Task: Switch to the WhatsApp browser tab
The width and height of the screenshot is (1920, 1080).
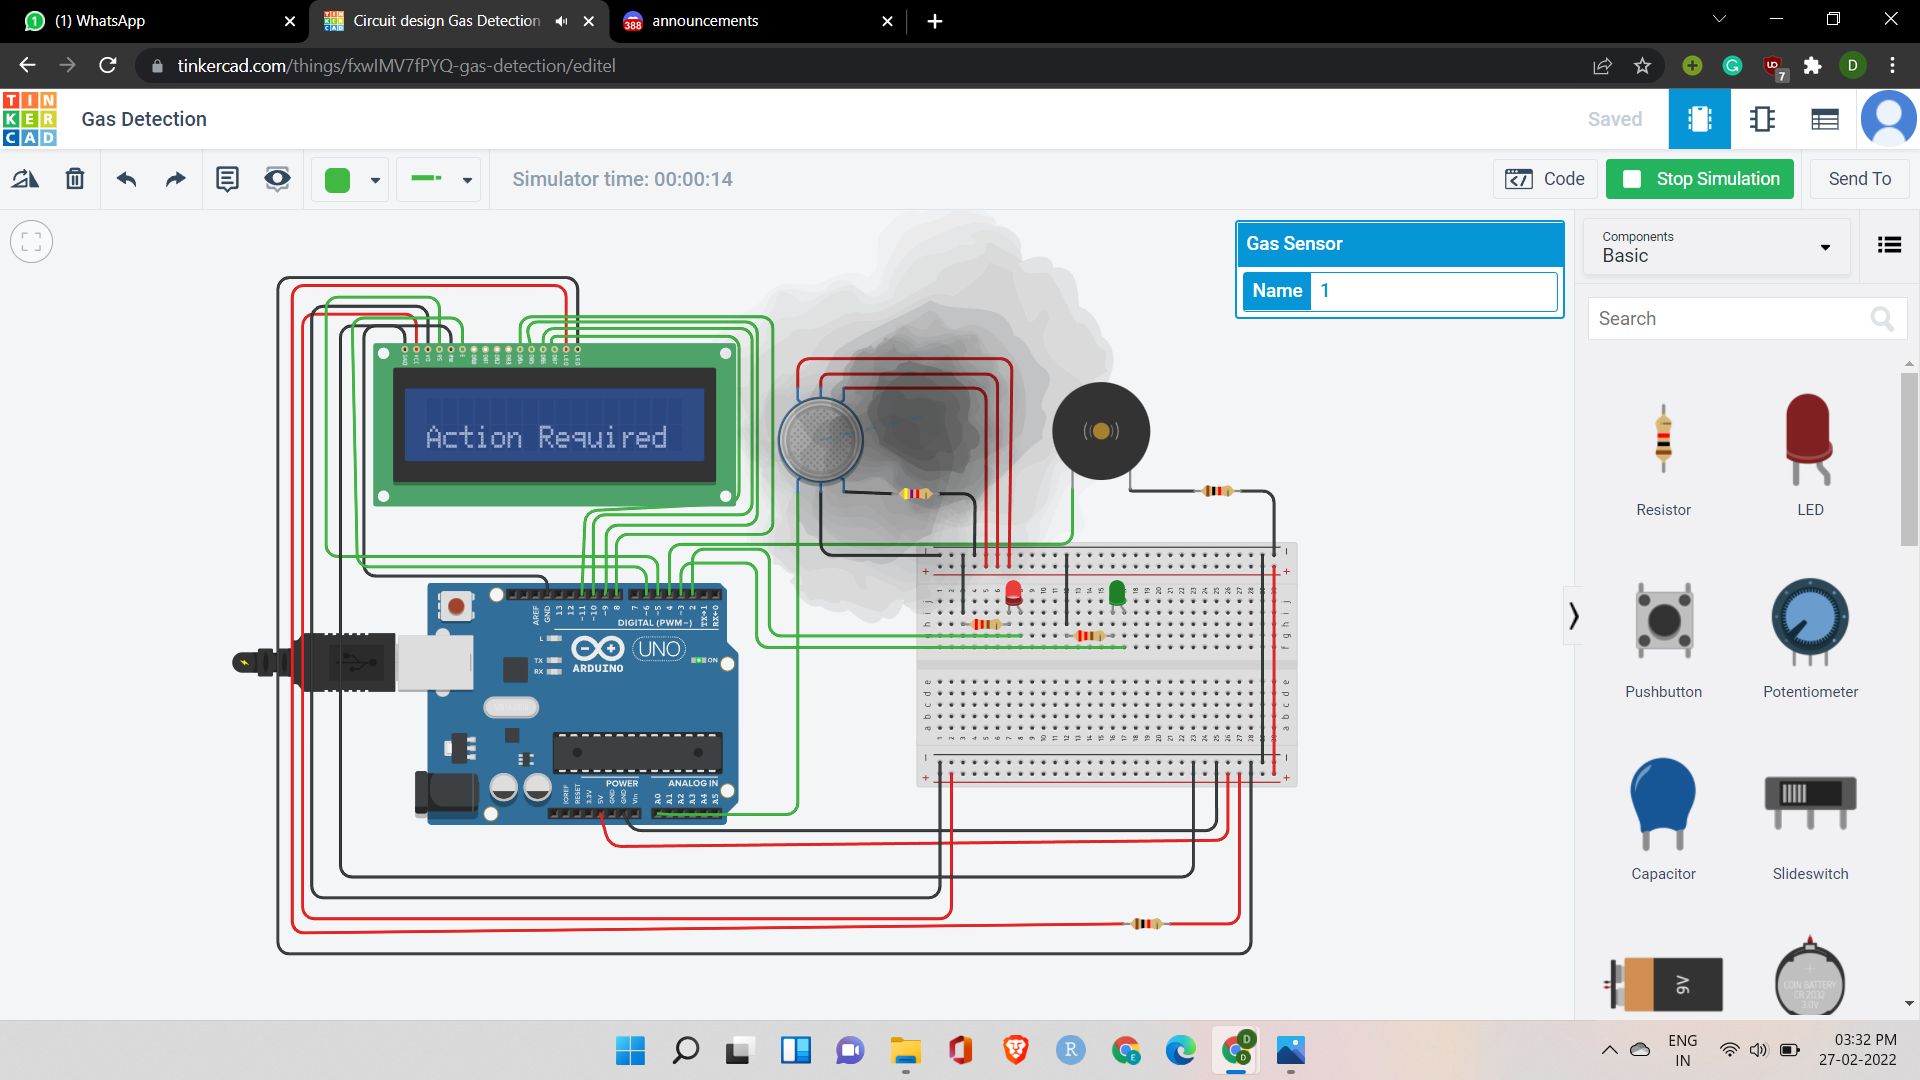Action: [x=100, y=21]
